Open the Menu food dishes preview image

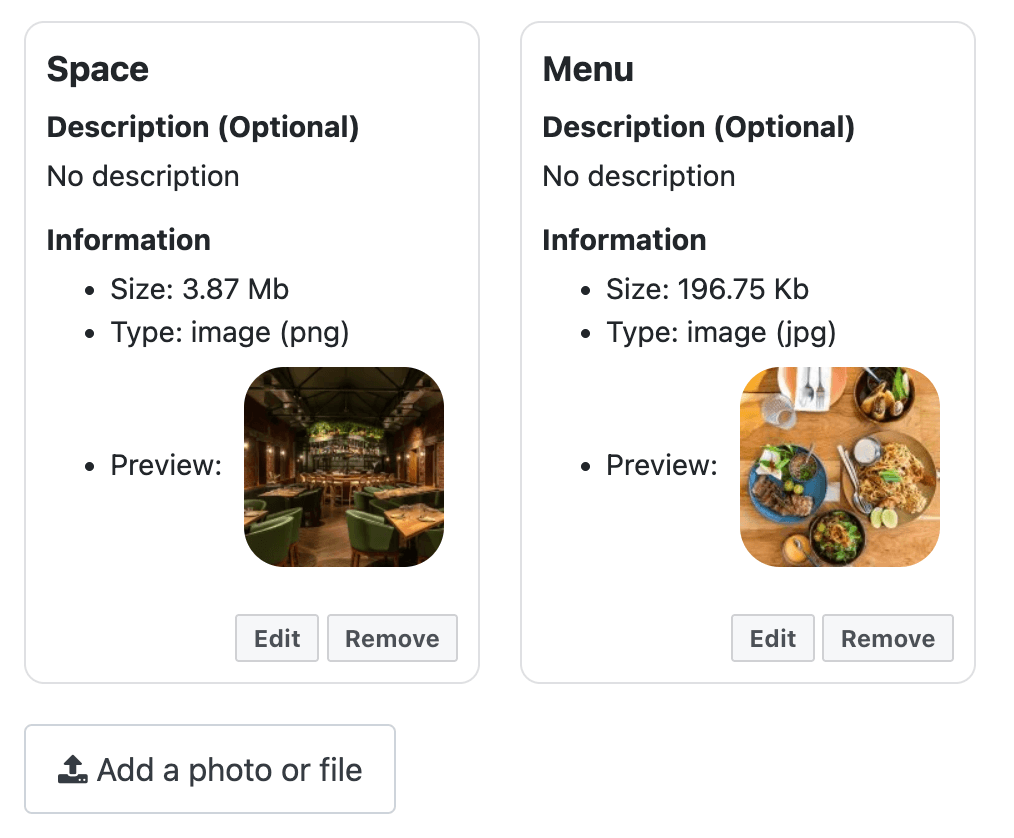[x=840, y=466]
